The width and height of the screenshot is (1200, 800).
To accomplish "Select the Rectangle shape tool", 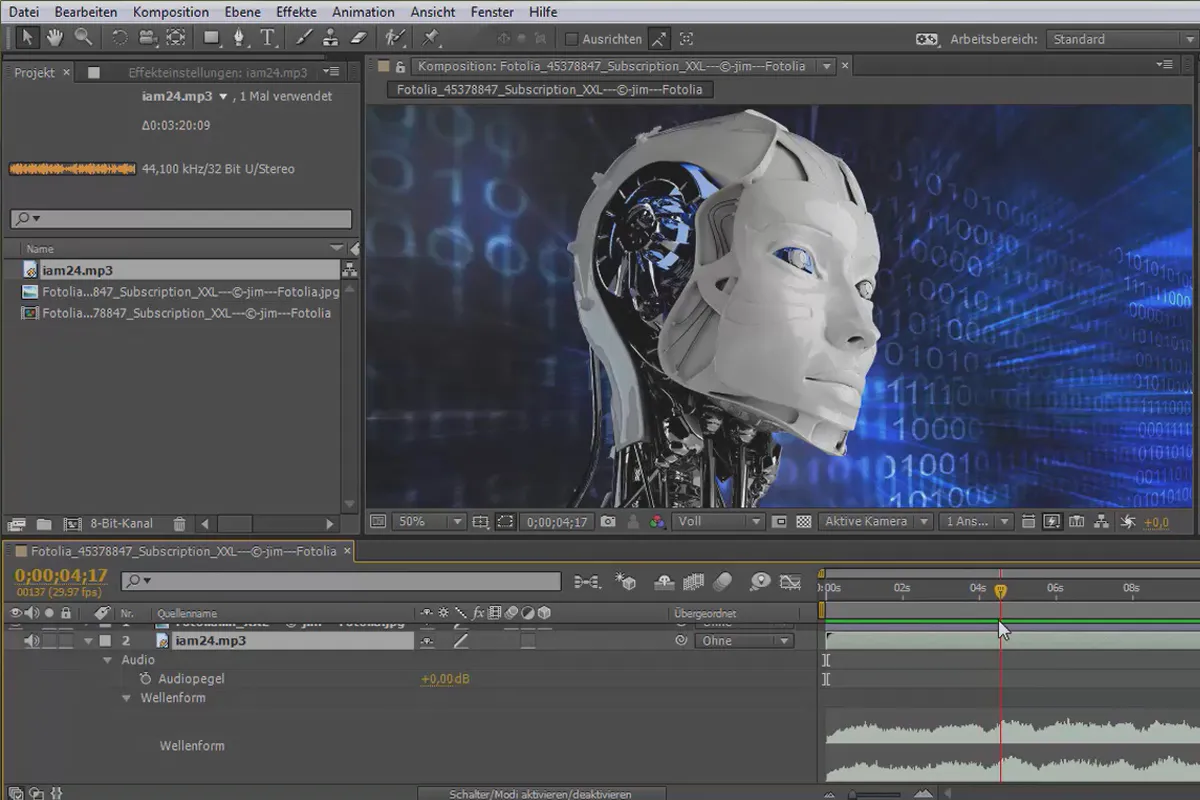I will 212,38.
